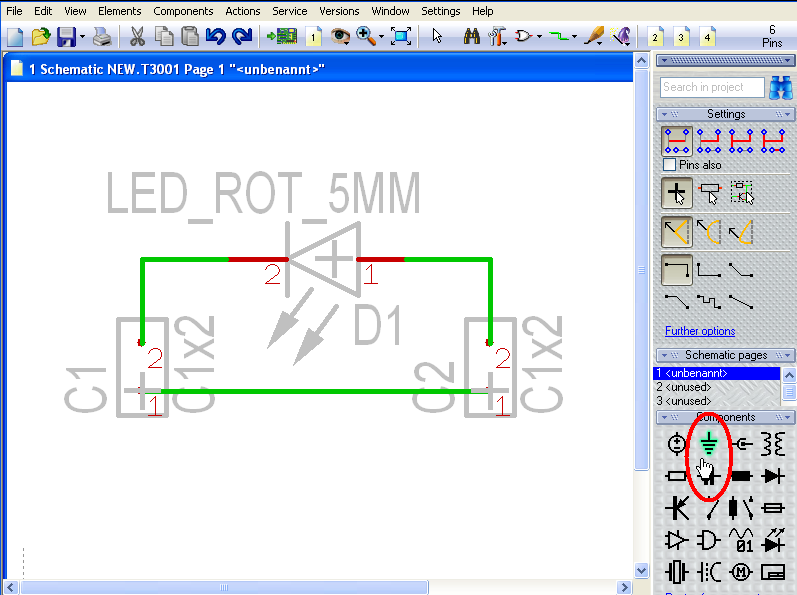Select the drawing pencil tool
The width and height of the screenshot is (797, 595).
point(594,37)
